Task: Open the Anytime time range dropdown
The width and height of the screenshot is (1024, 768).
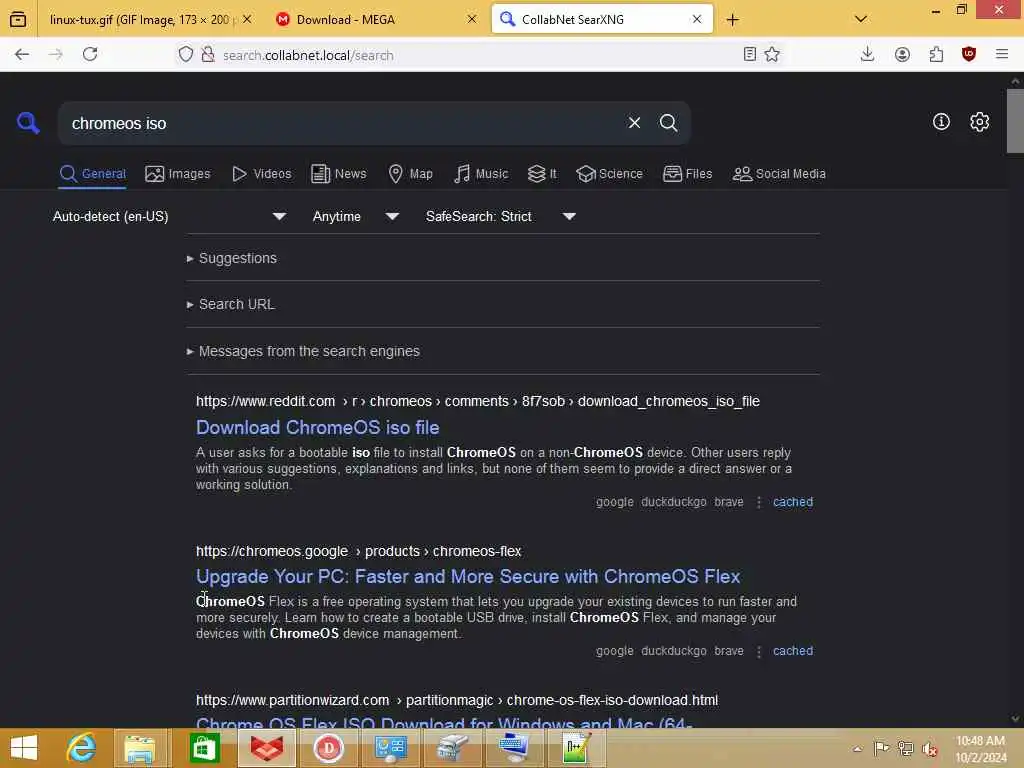Action: (x=355, y=216)
